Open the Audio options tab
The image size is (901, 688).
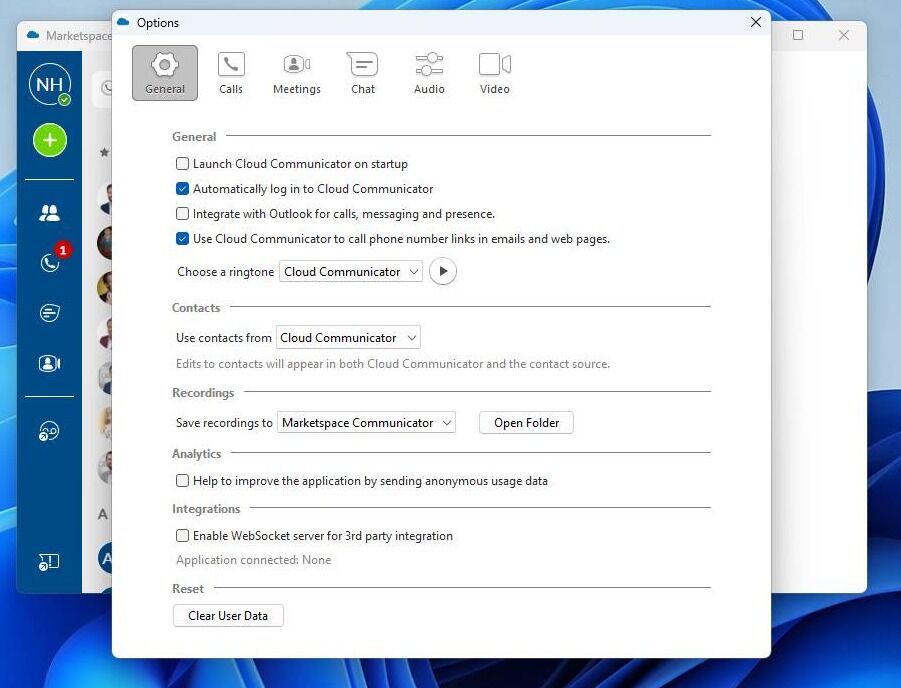point(429,73)
